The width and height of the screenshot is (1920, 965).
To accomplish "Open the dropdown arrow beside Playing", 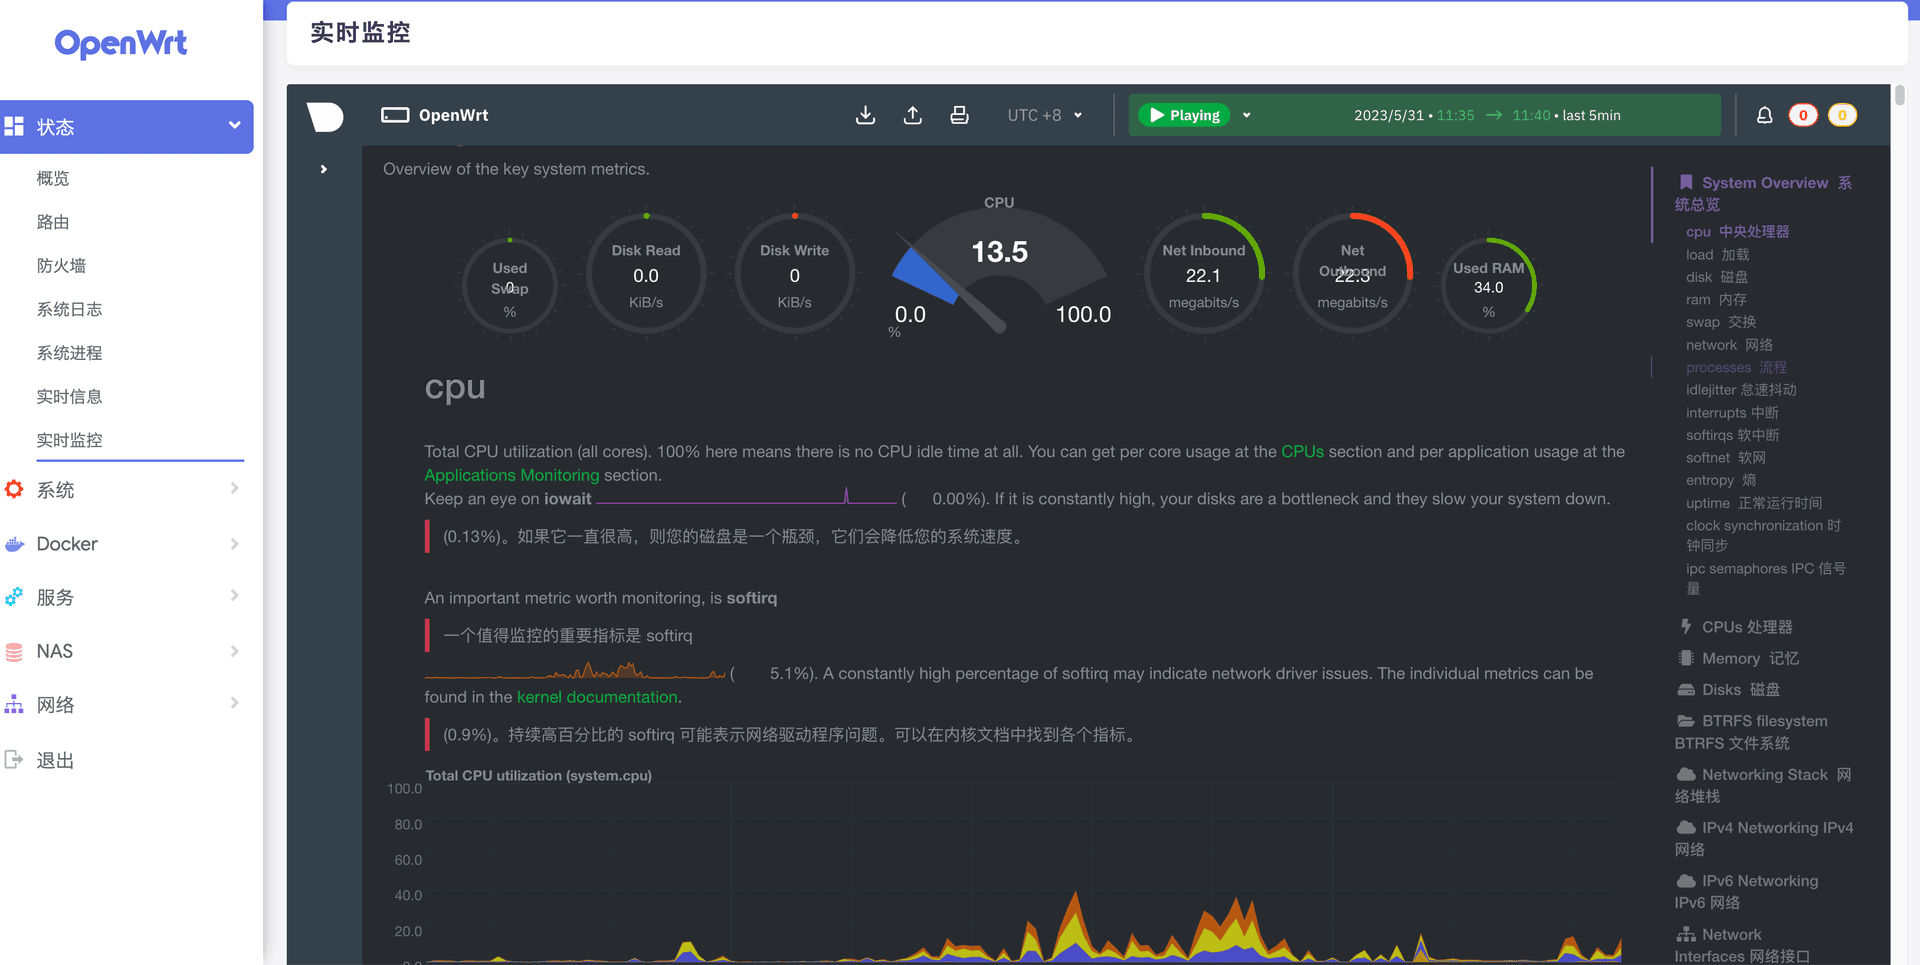I will 1247,115.
